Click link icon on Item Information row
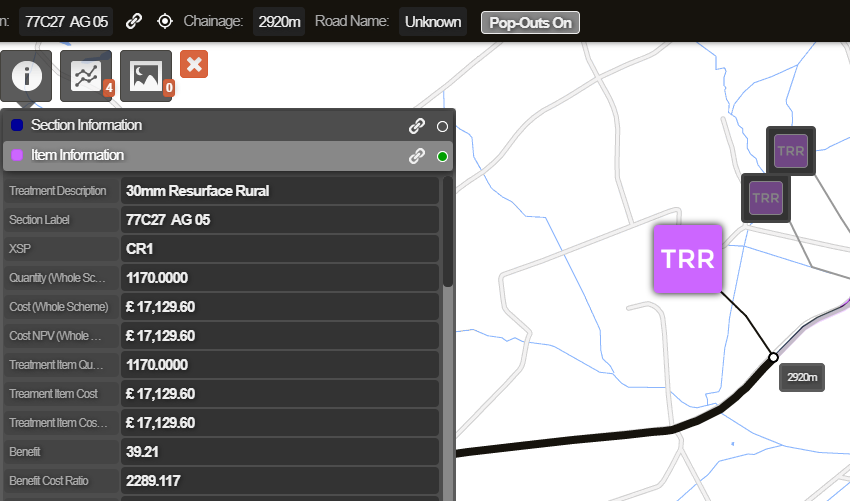Image resolution: width=850 pixels, height=501 pixels. (417, 156)
